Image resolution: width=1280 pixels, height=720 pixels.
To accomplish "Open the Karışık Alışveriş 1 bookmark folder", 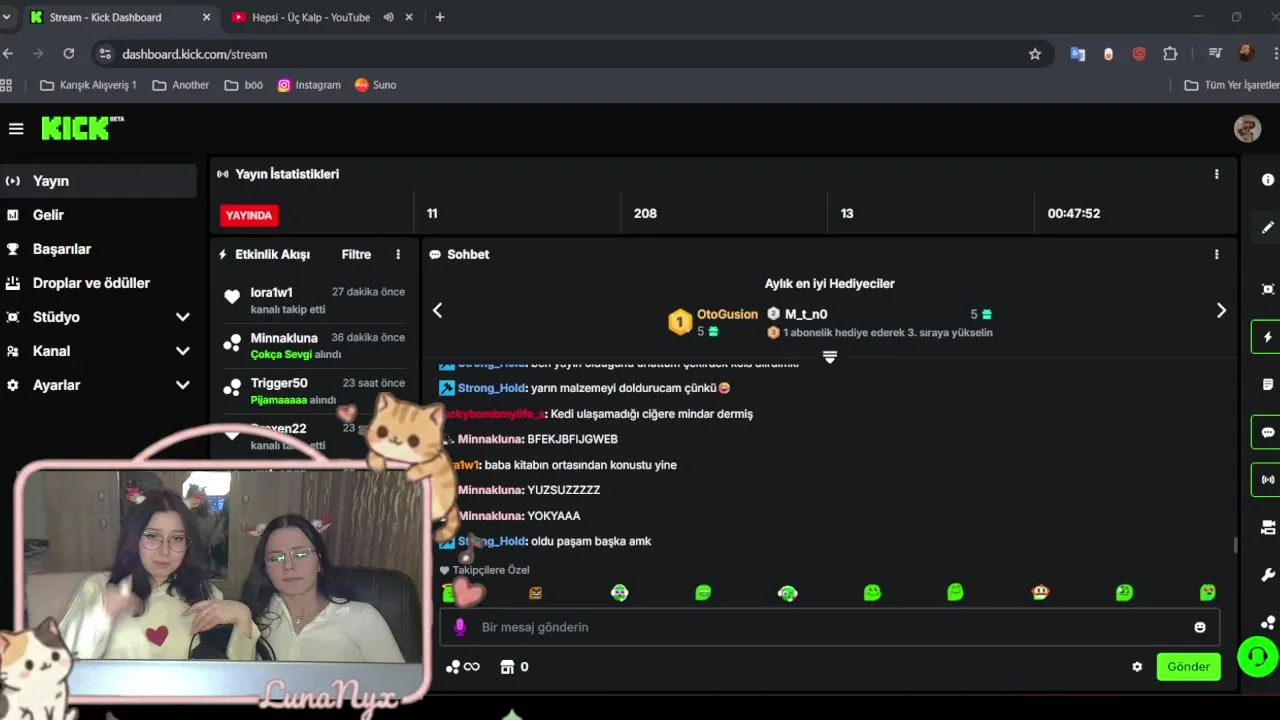I will pyautogui.click(x=88, y=85).
